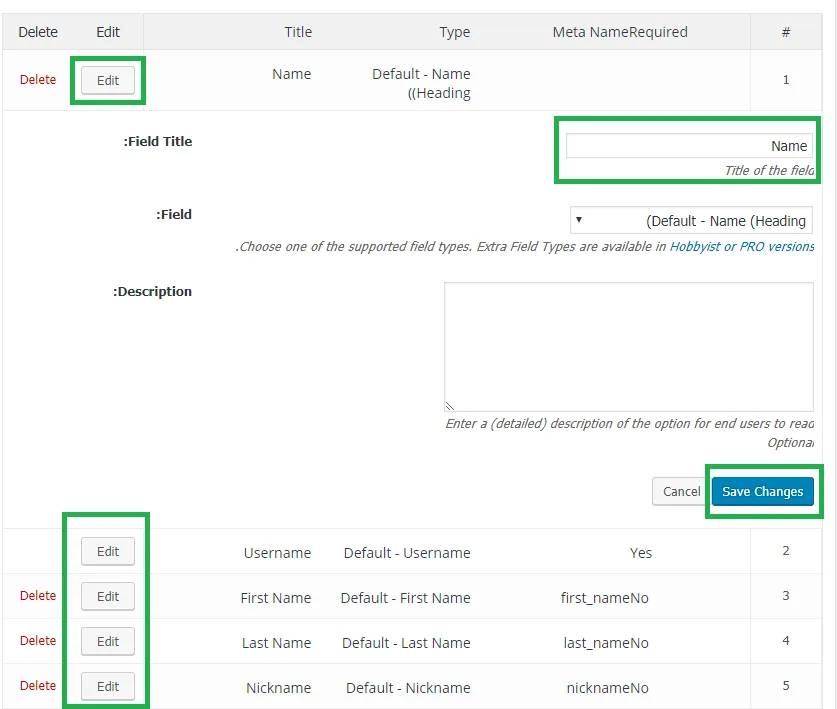
Task: Click Edit button for Name row
Action: [x=108, y=80]
